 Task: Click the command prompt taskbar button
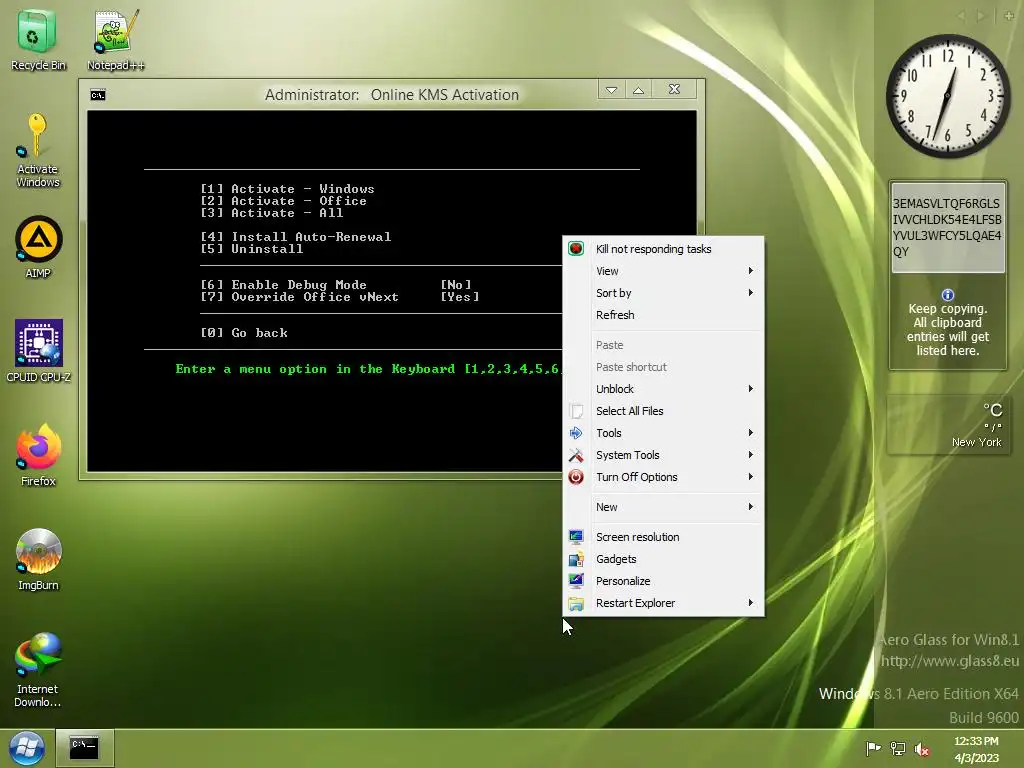84,747
